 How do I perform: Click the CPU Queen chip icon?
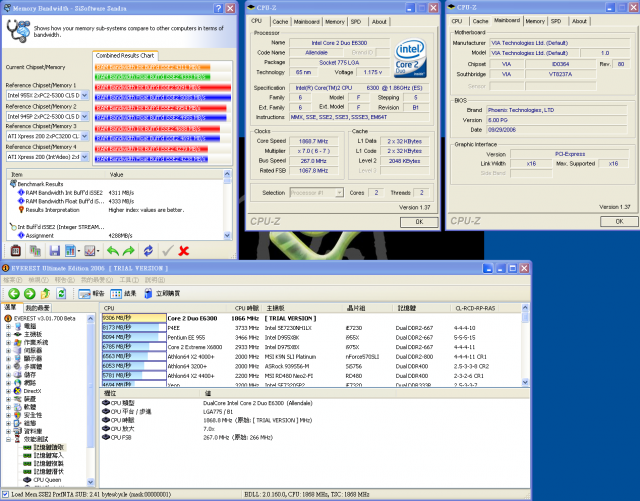27,480
